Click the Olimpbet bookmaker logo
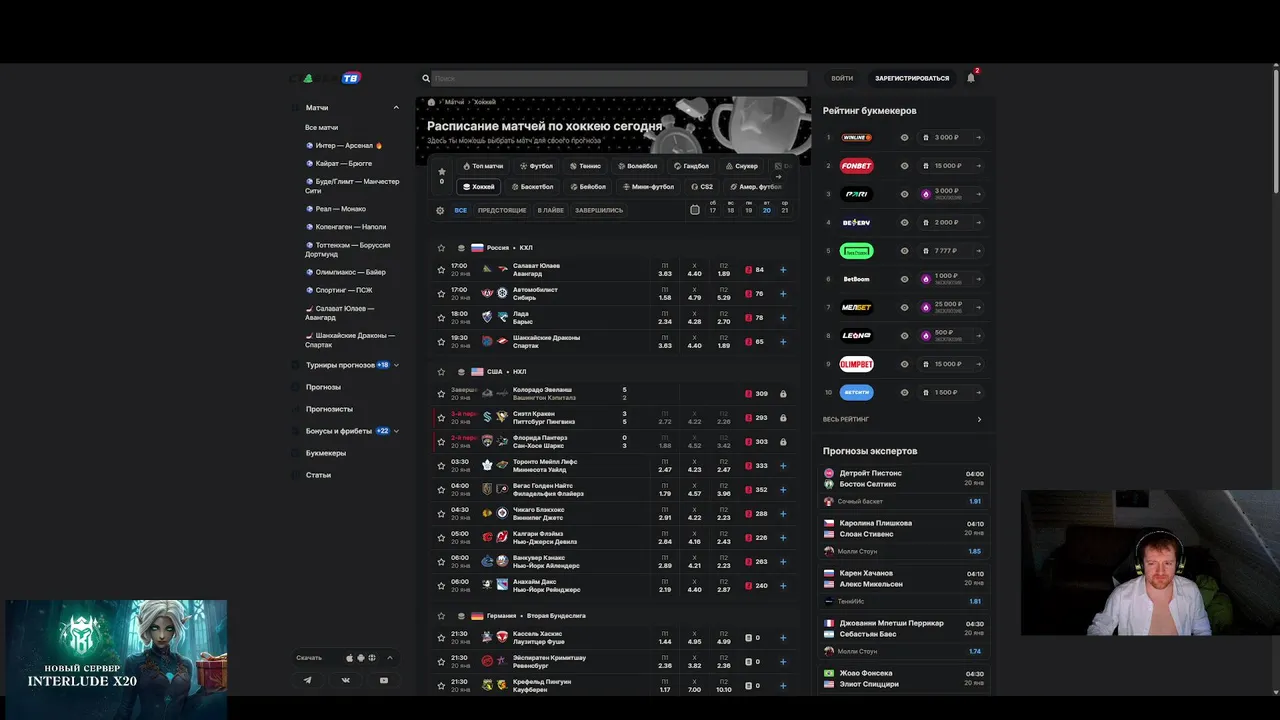The height and width of the screenshot is (720, 1280). tap(856, 364)
